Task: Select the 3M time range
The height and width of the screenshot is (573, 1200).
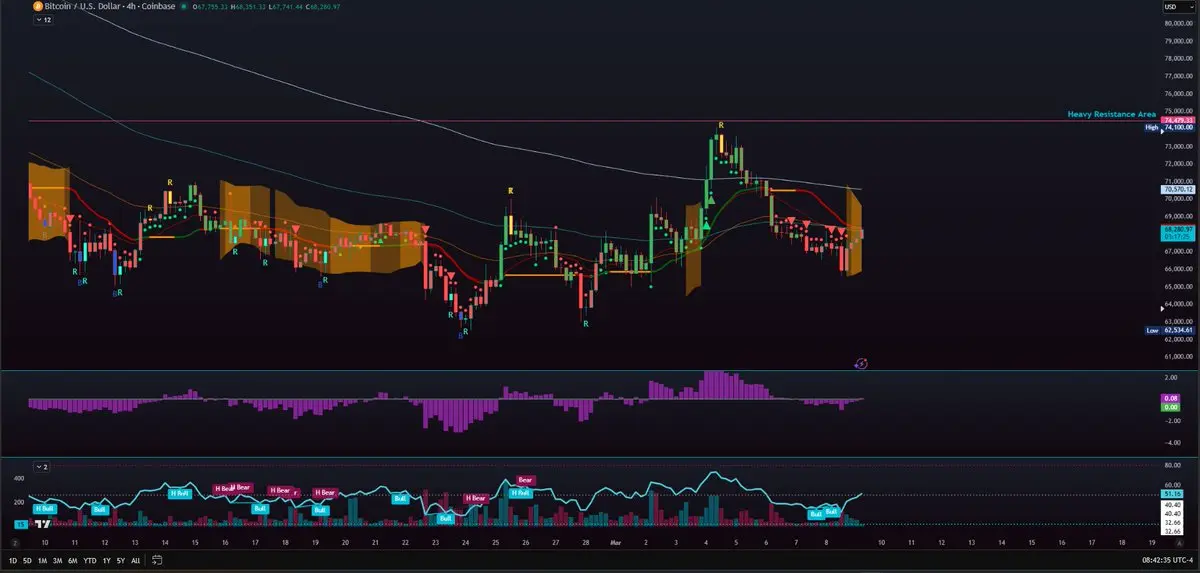Action: (58, 561)
